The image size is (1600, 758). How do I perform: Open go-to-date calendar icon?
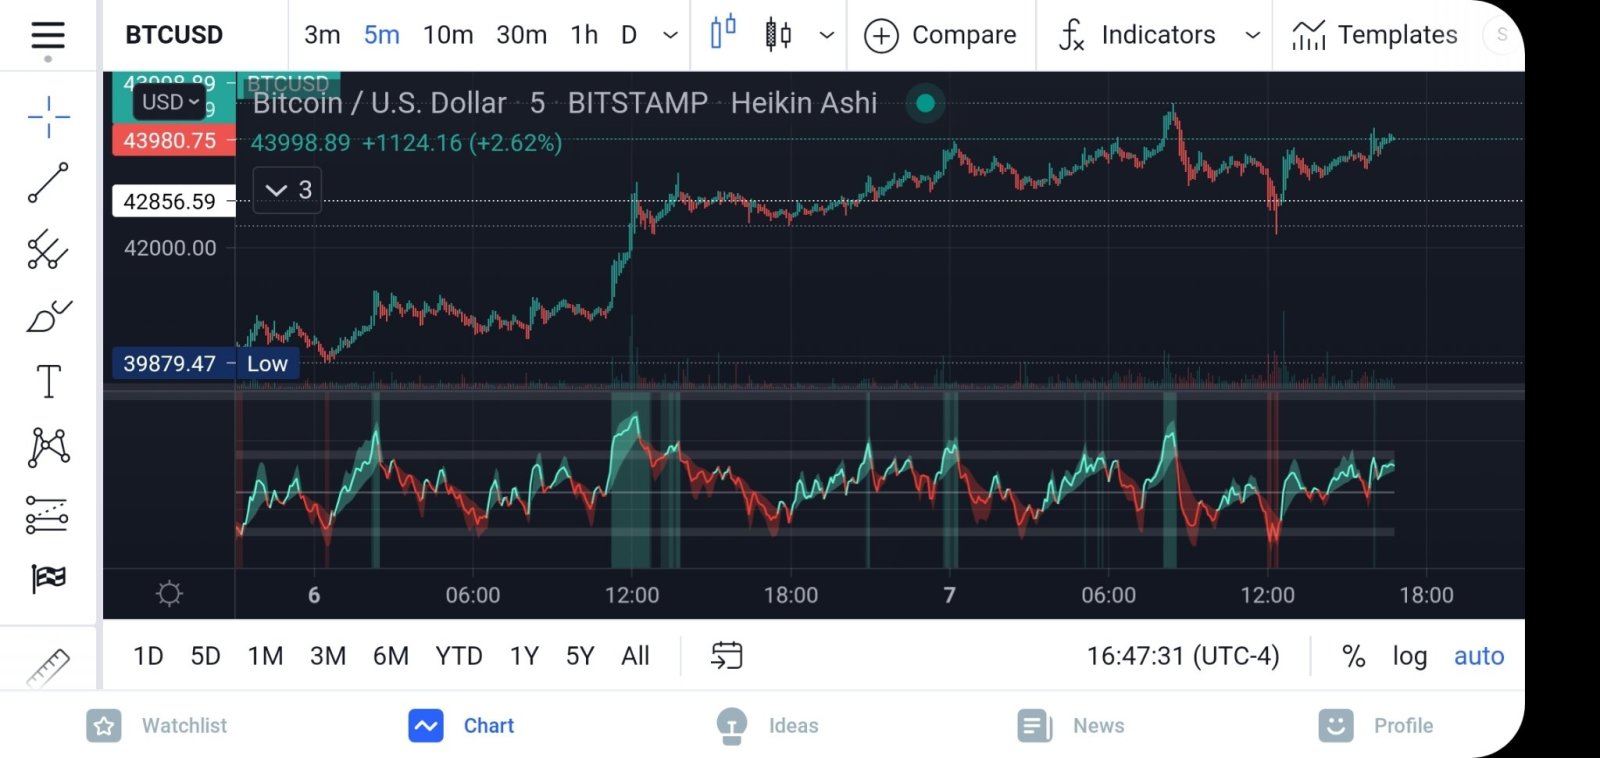(726, 656)
